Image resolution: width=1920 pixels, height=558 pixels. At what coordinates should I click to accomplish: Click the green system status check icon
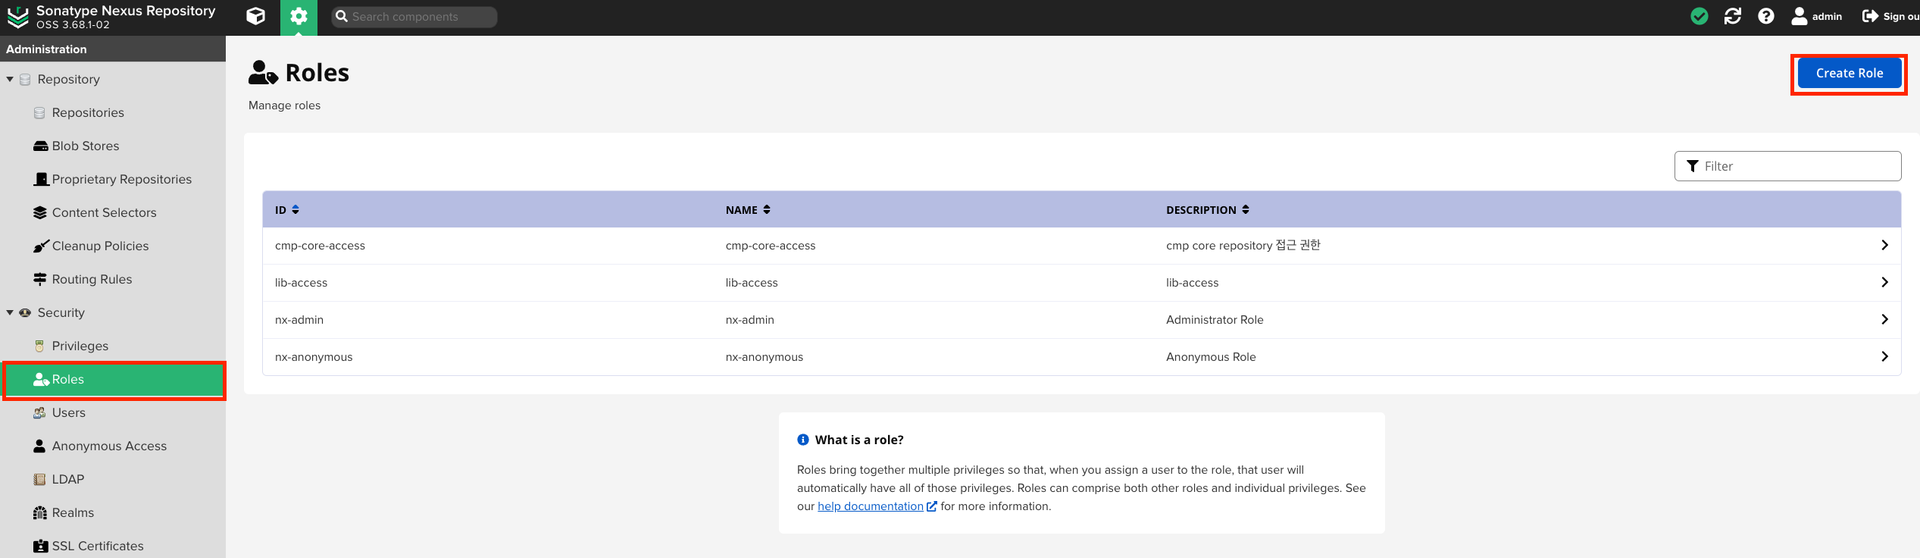(x=1699, y=16)
